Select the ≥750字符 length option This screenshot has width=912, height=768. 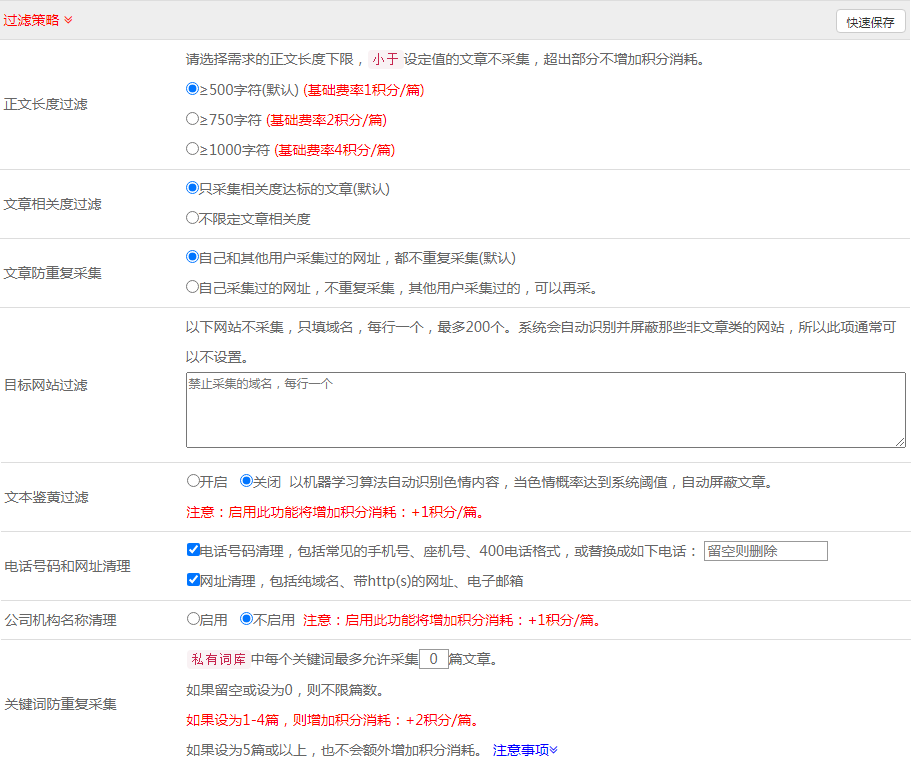coord(193,119)
